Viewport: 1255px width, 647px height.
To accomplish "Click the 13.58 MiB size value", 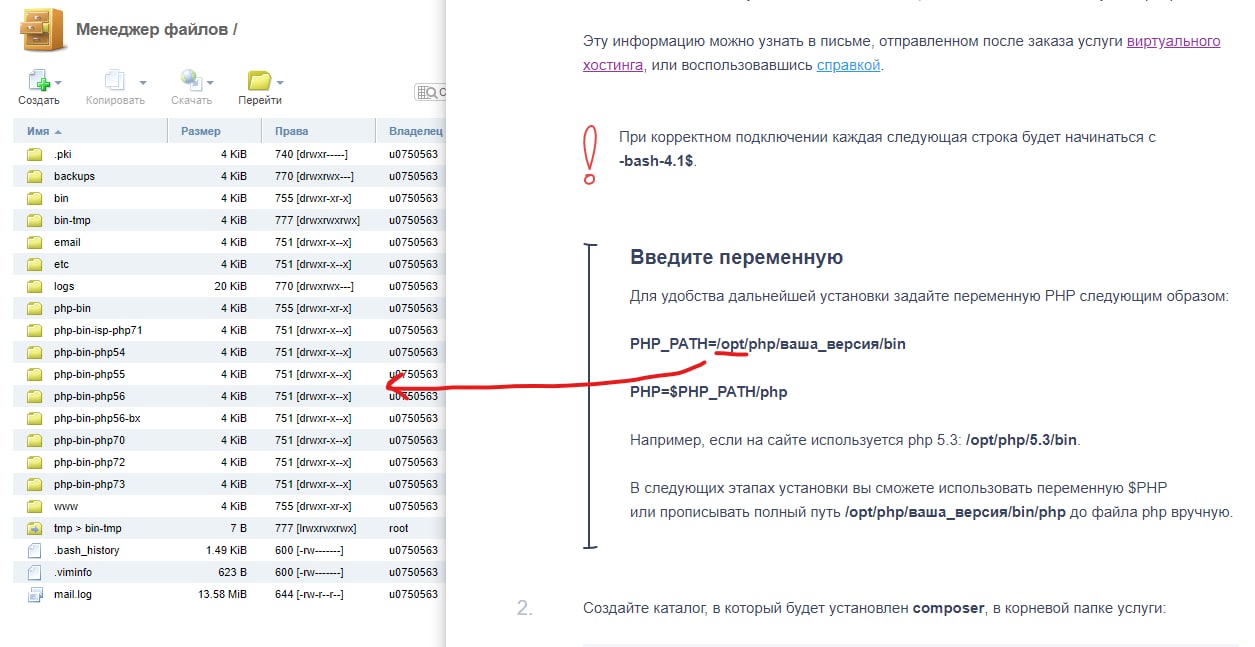I will [223, 594].
